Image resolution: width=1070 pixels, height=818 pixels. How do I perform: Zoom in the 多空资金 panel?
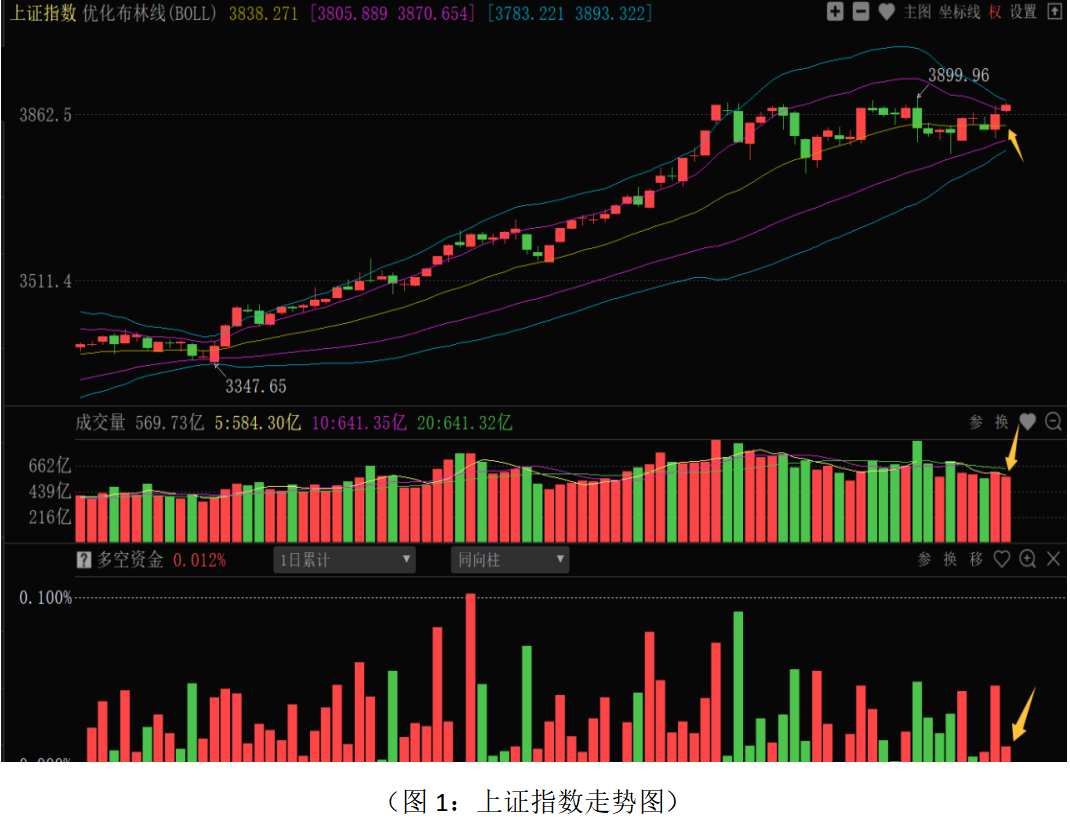[1027, 560]
